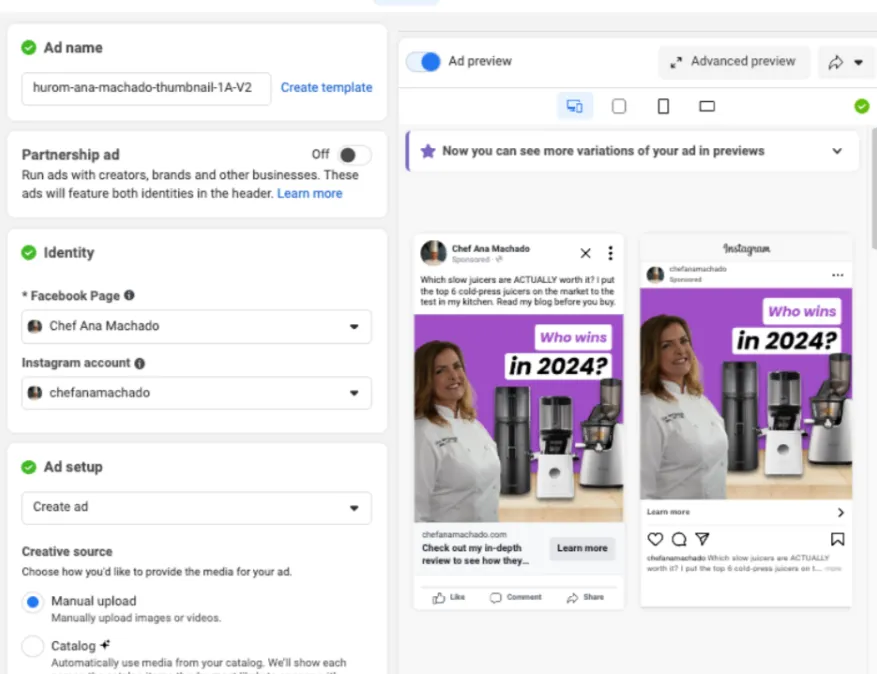
Task: Click the green check next to Identity
Action: point(29,253)
